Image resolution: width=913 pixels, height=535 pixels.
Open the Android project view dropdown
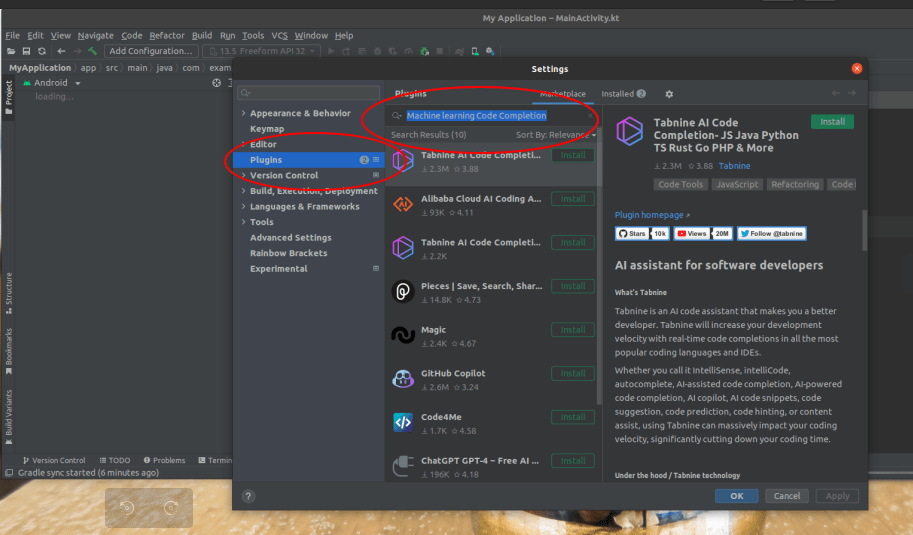tap(51, 83)
